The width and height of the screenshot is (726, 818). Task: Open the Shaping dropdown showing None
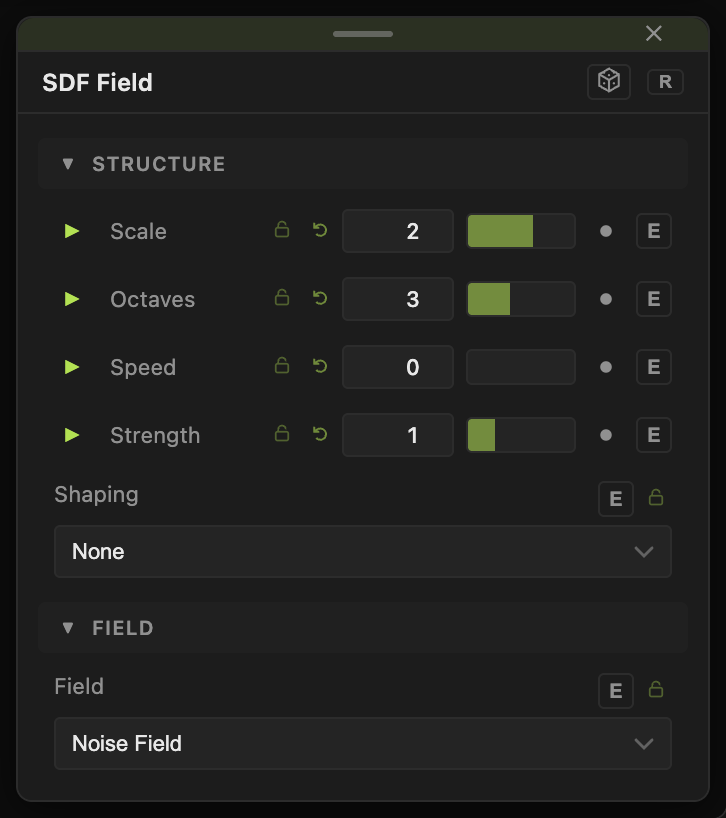(x=363, y=551)
